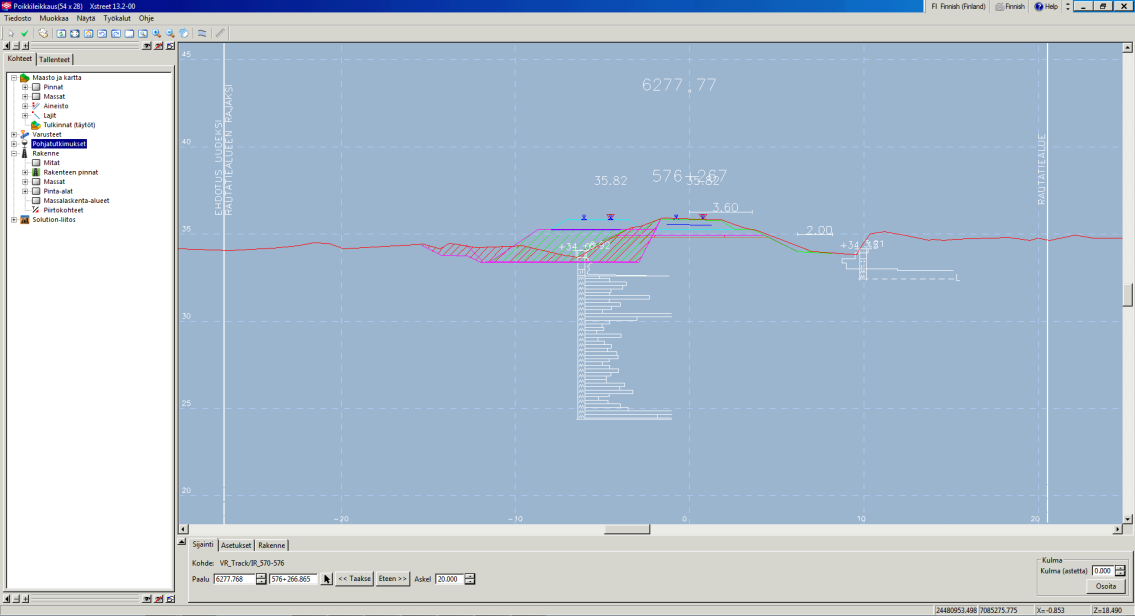Image resolution: width=1135 pixels, height=616 pixels.
Task: Click the zoom in magnifier icon
Action: (x=156, y=33)
